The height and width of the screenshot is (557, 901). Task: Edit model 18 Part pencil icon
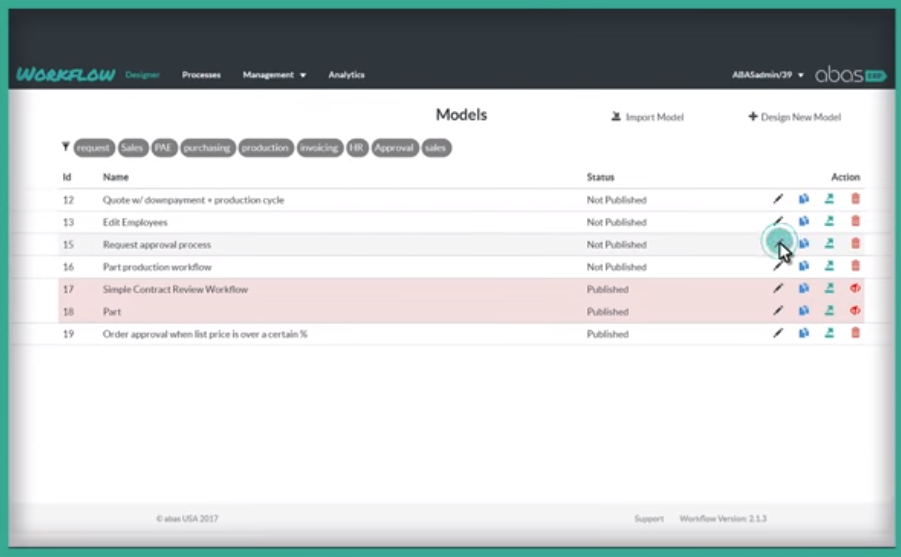pos(778,311)
